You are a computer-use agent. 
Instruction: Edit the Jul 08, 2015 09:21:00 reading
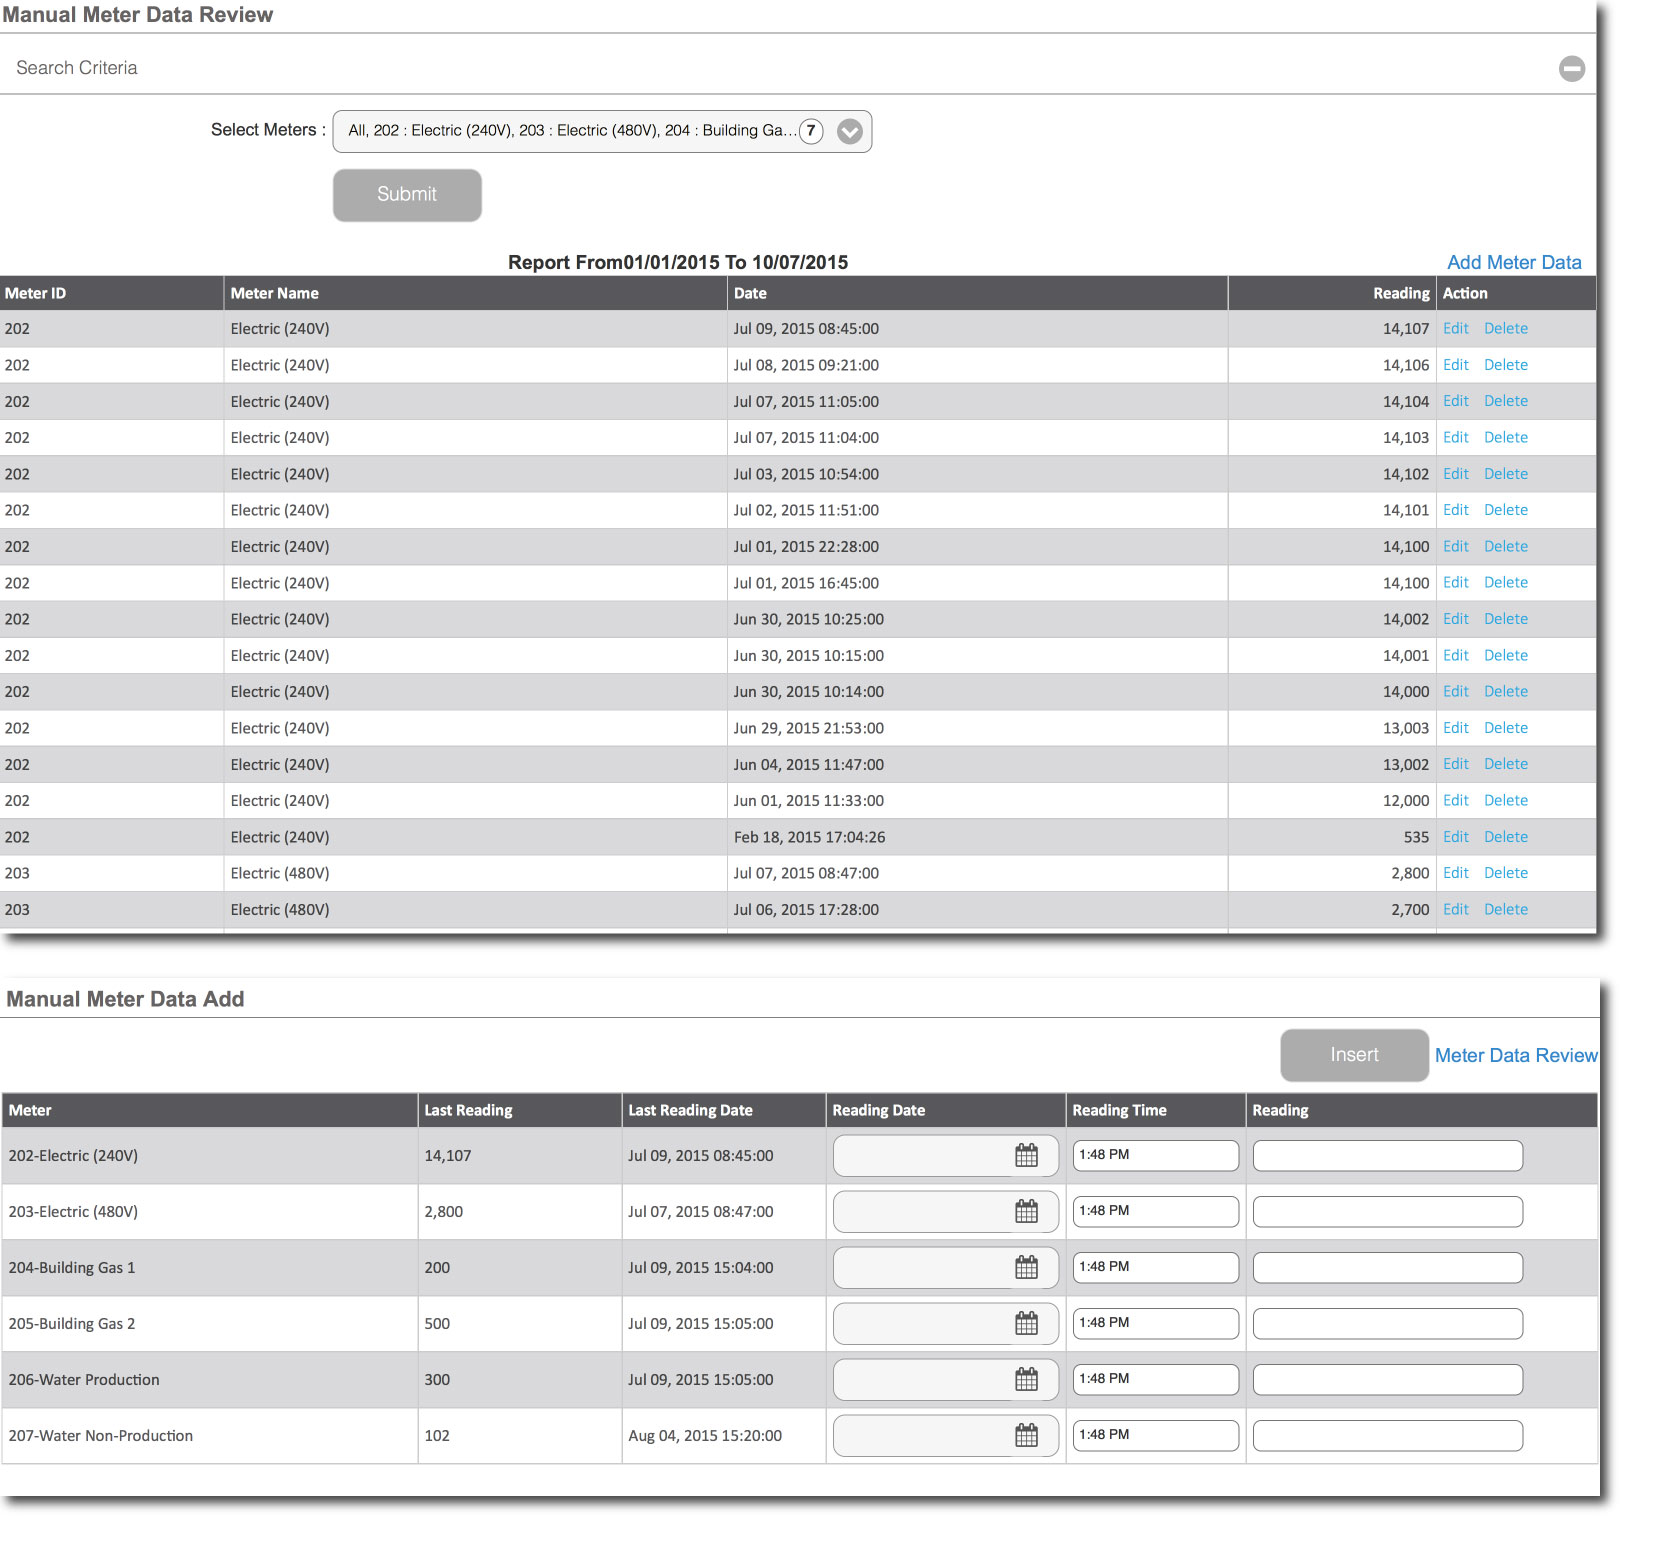1455,364
